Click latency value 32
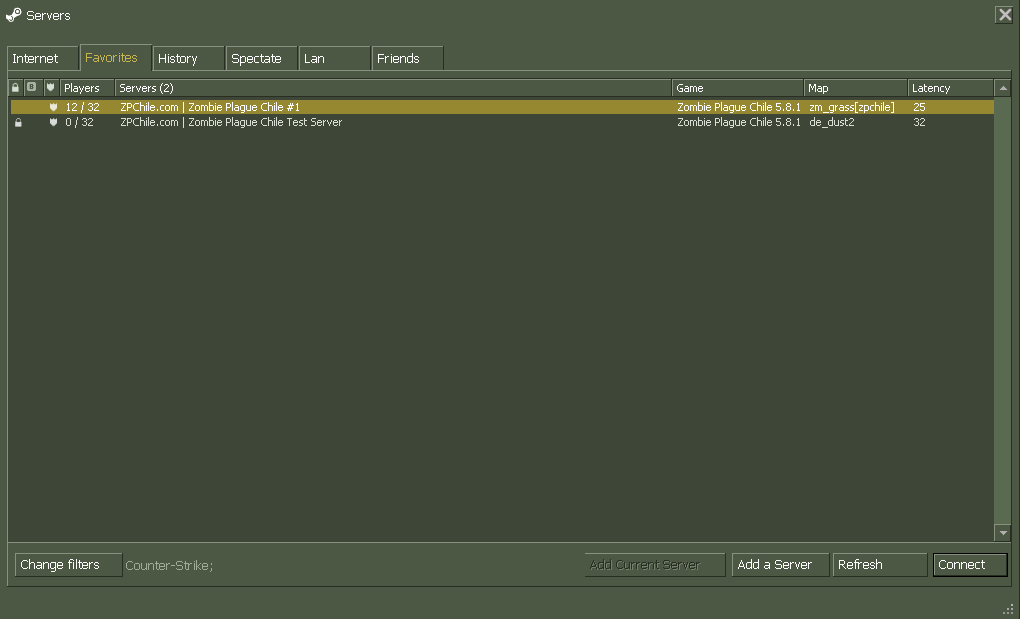Image resolution: width=1020 pixels, height=619 pixels. (919, 122)
